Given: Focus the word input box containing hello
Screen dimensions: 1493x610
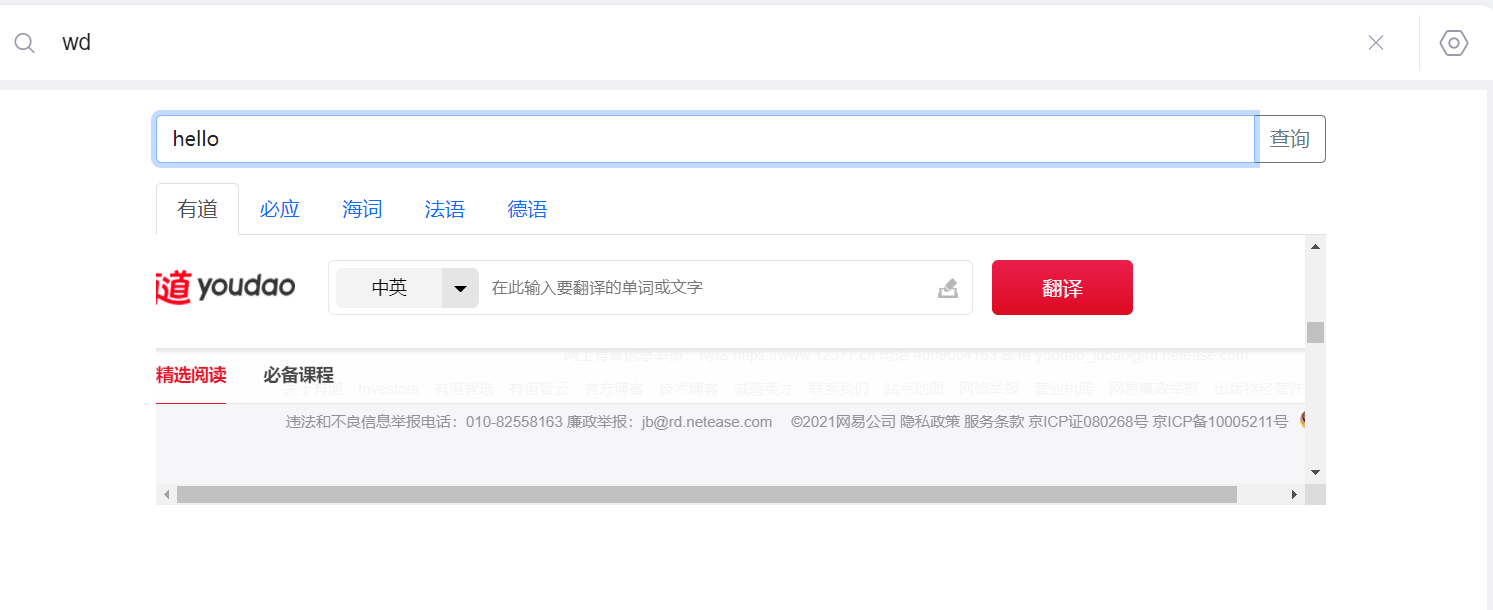Looking at the screenshot, I should pos(705,139).
